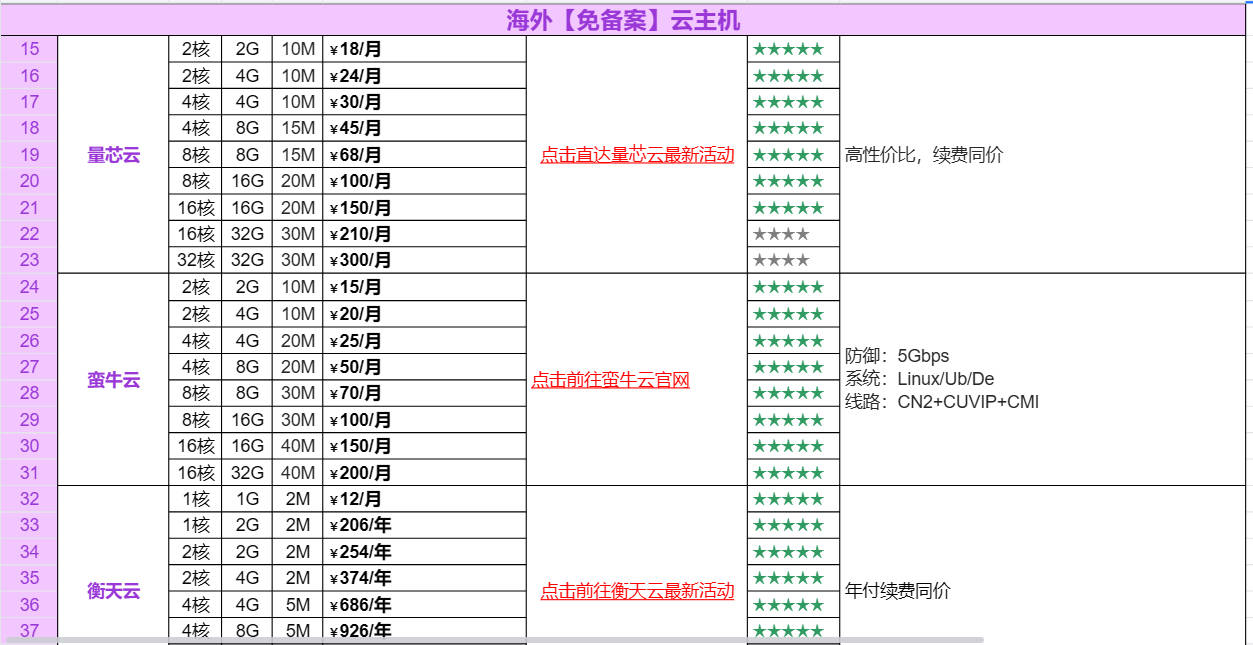Click the 1G memory cell in row 32

pyautogui.click(x=247, y=498)
